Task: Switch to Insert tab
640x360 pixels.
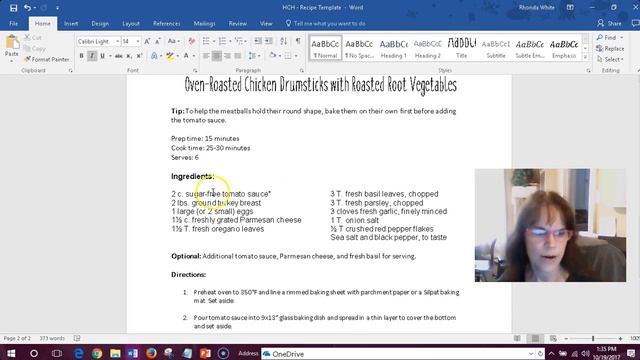Action: click(x=71, y=24)
